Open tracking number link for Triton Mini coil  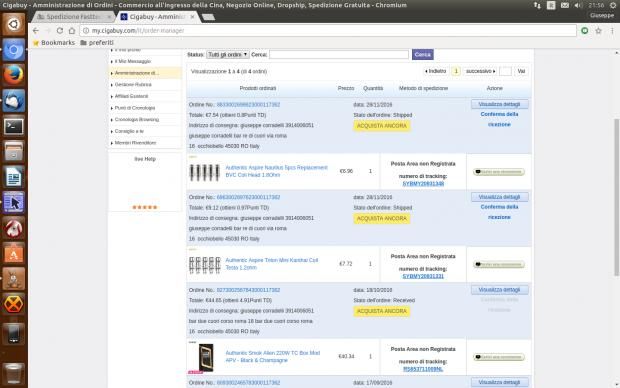(x=423, y=276)
